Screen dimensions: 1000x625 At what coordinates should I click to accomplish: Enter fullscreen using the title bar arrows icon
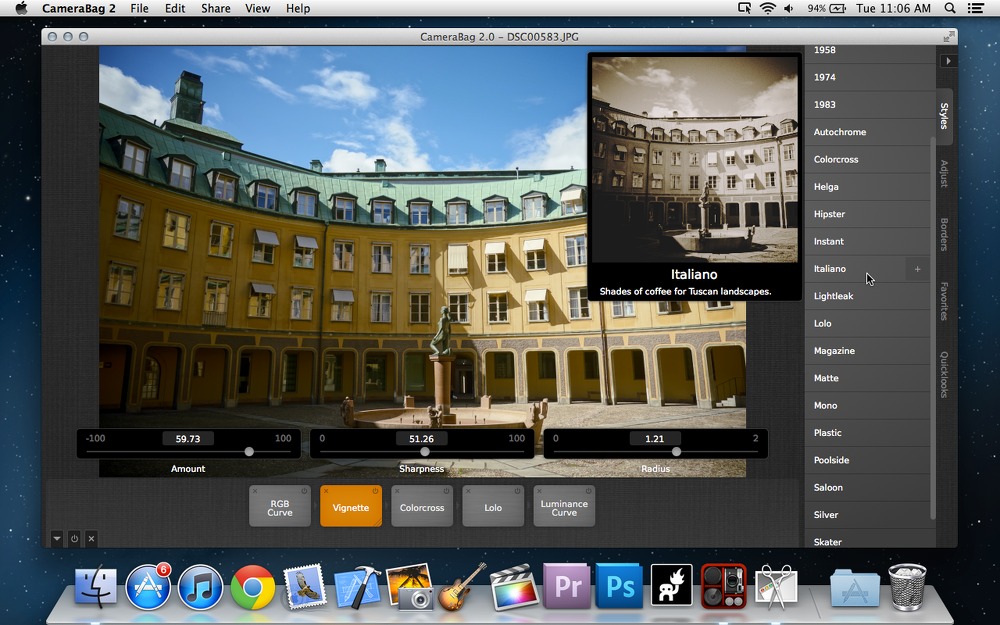point(949,37)
